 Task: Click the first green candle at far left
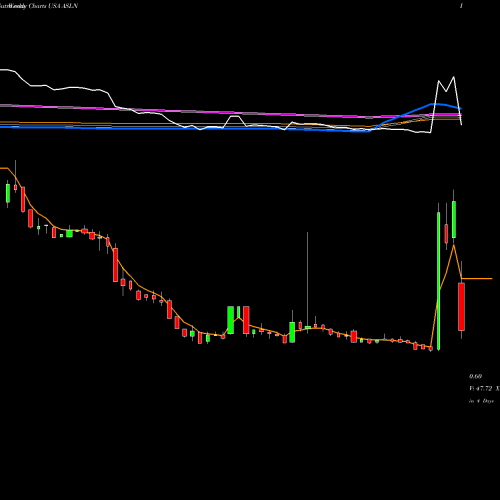point(8,193)
